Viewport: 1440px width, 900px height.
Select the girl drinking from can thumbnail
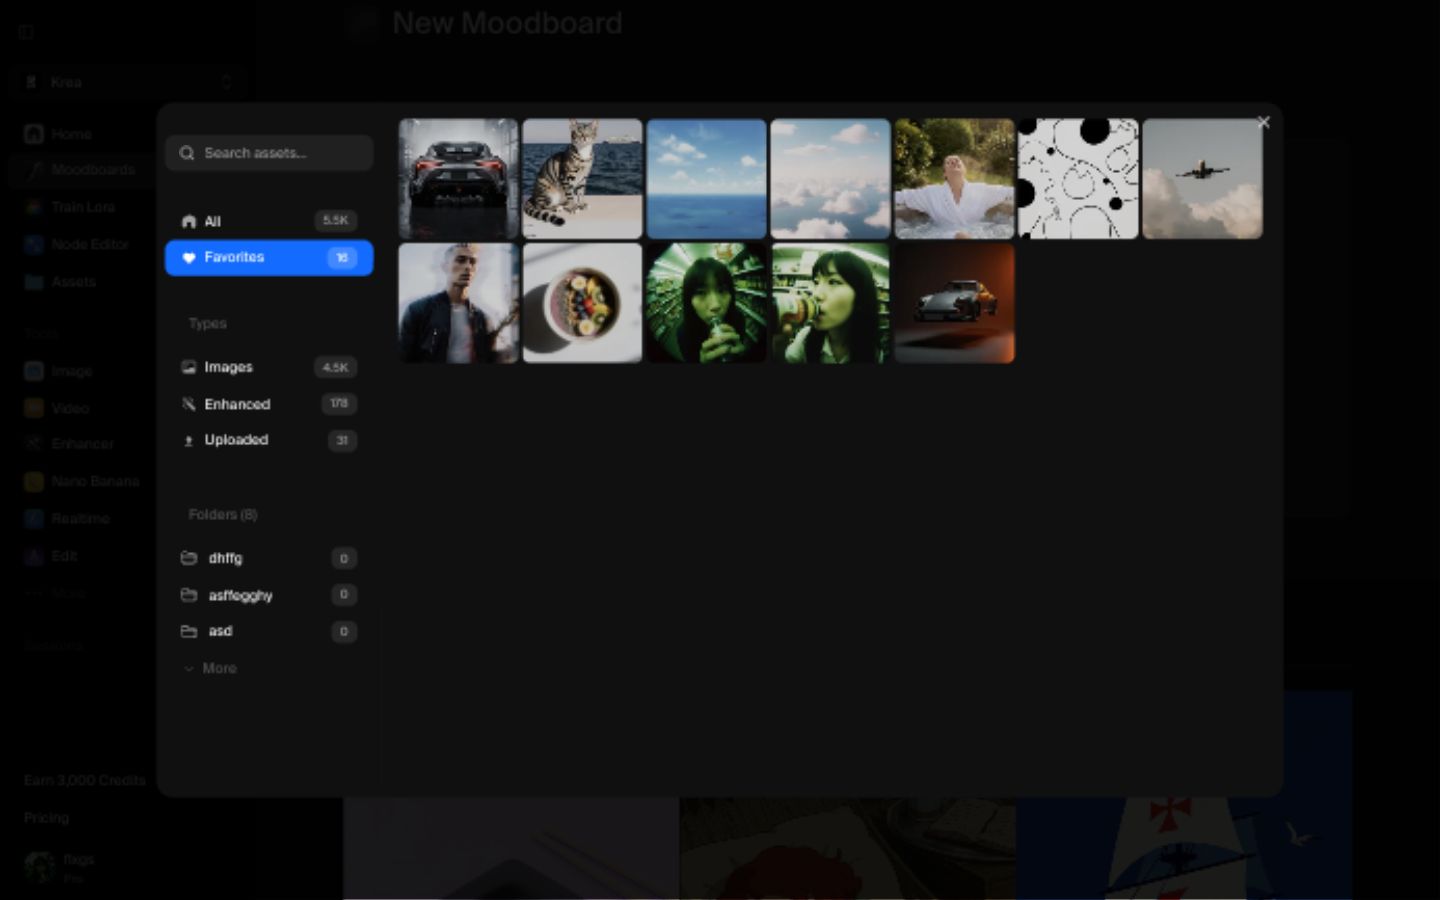tap(831, 303)
